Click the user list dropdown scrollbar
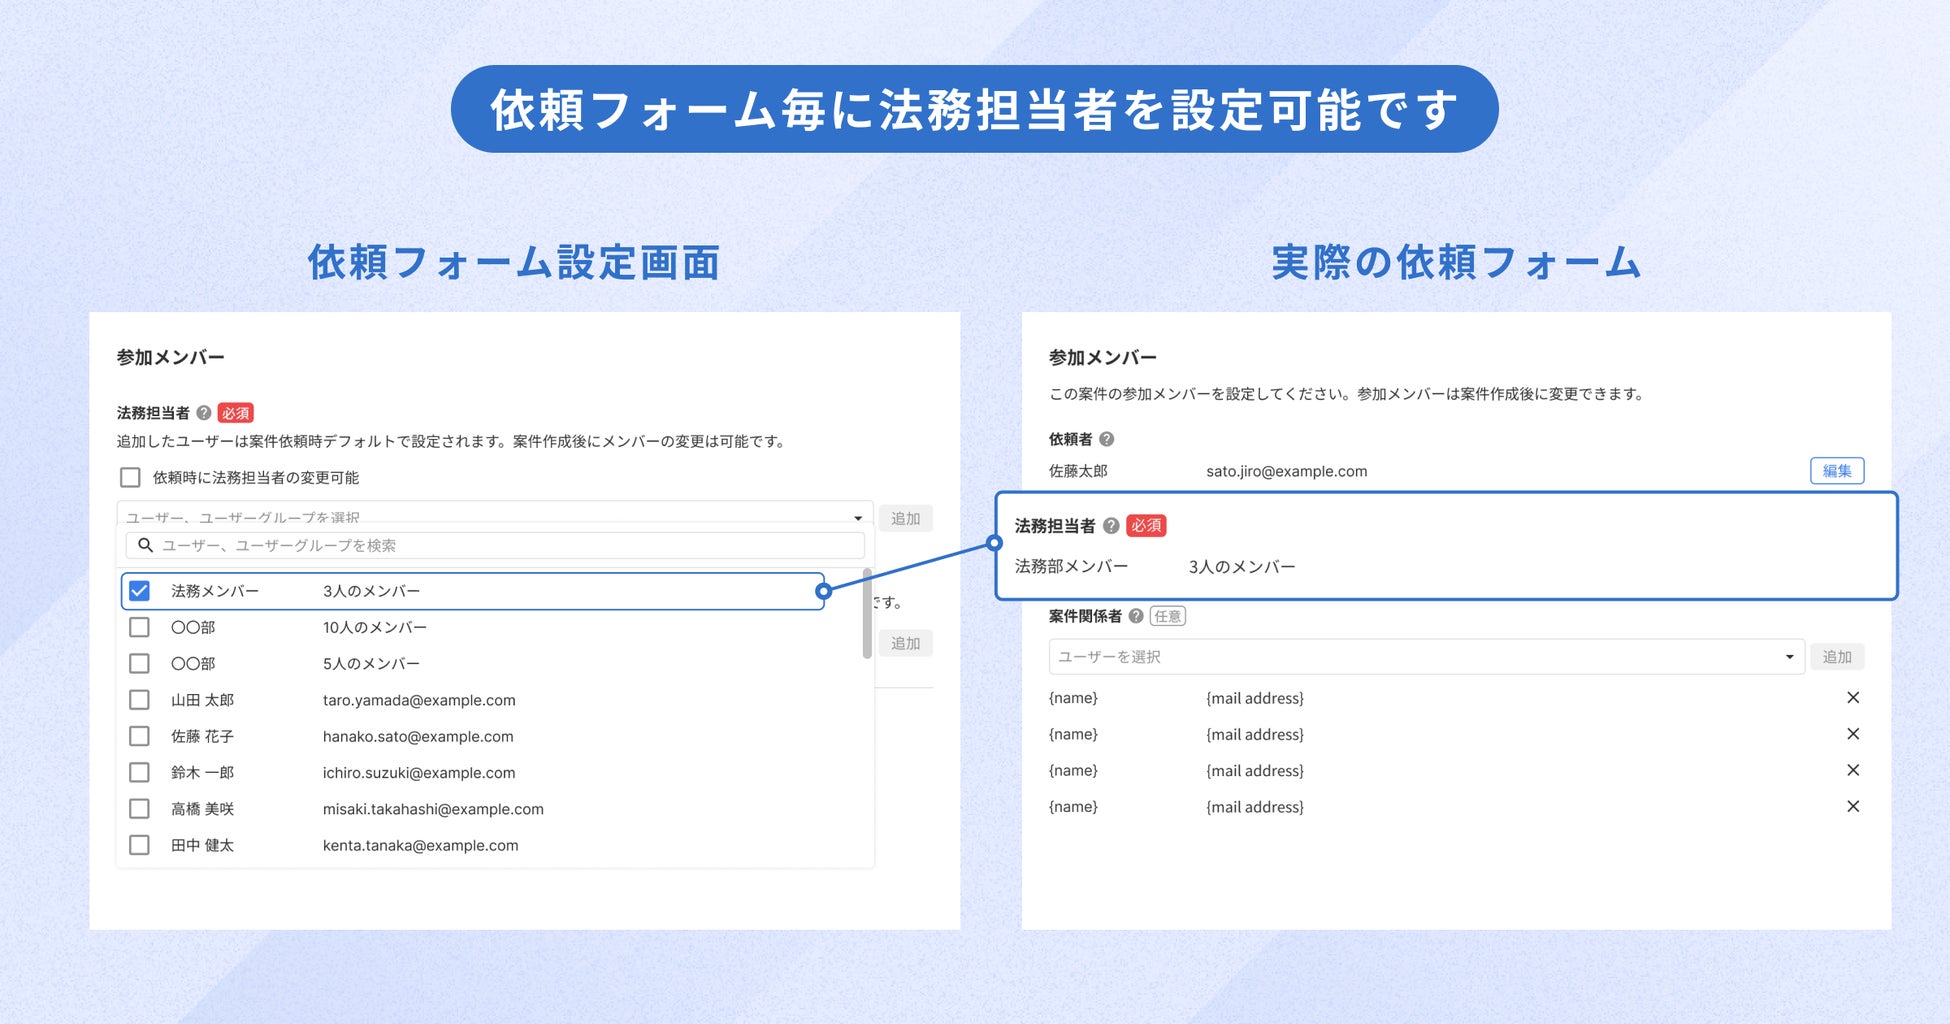Screen dimensions: 1950x1024 (867, 614)
